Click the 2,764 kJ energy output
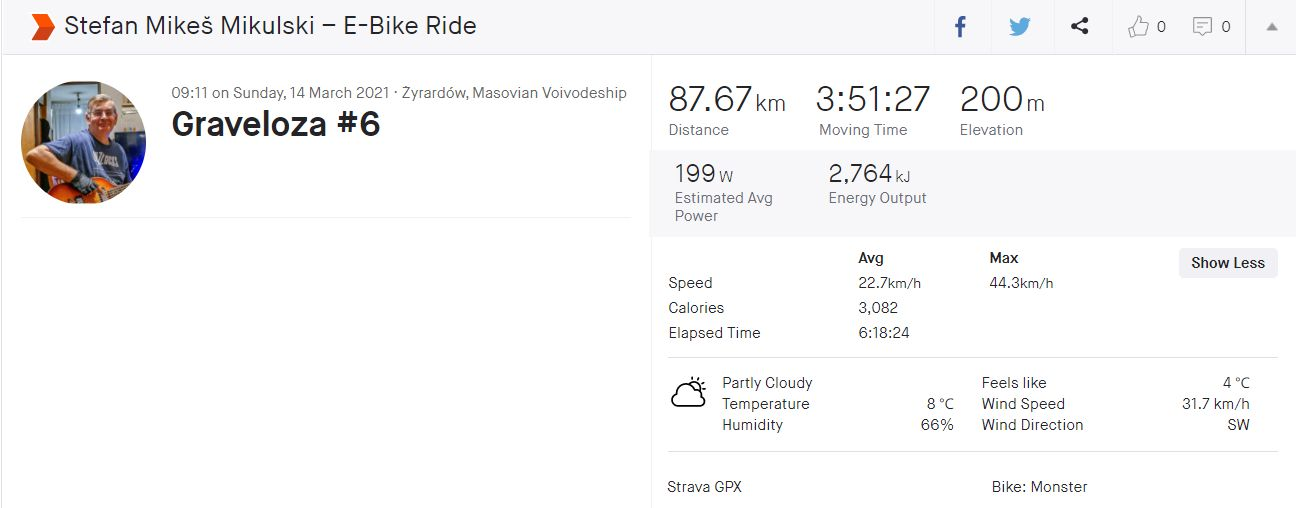Viewport: 1296px width, 508px height. tap(869, 175)
